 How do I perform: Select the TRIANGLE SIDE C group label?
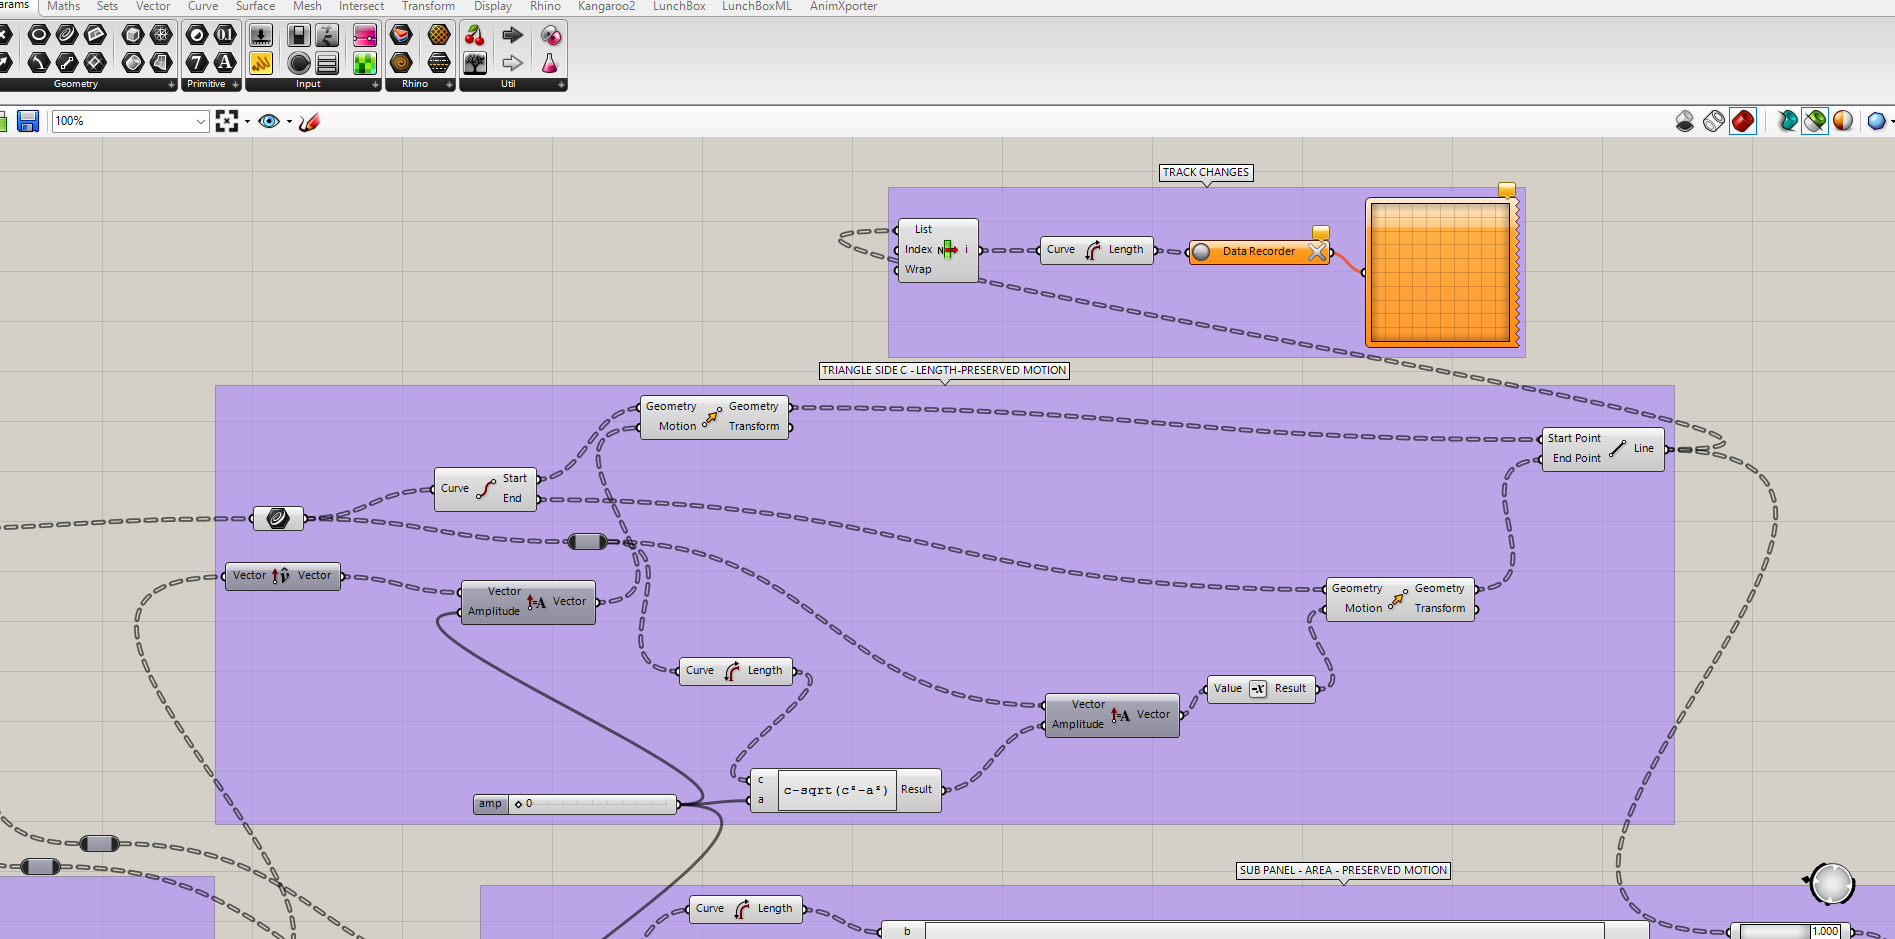coord(944,370)
